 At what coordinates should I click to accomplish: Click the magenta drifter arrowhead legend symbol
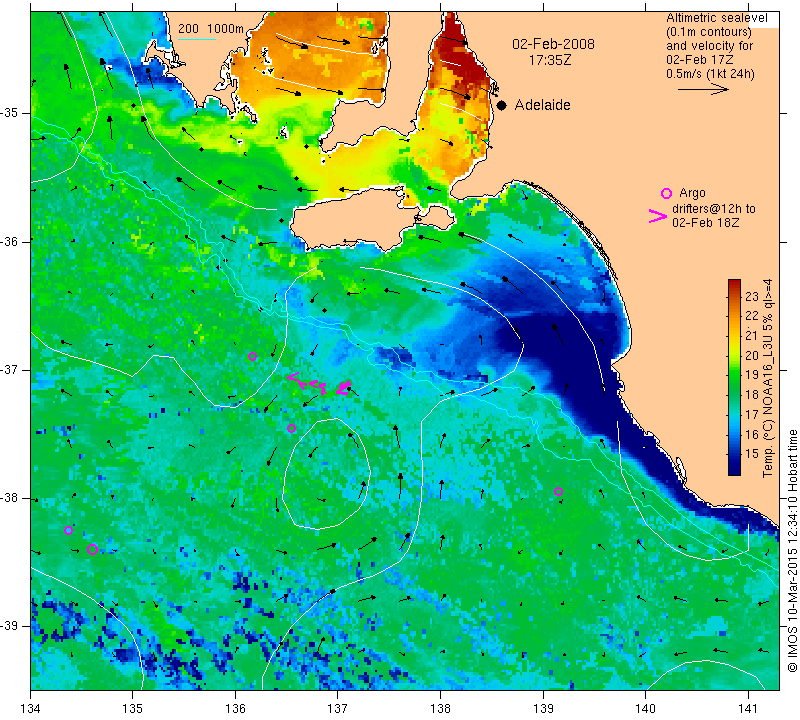coord(658,216)
